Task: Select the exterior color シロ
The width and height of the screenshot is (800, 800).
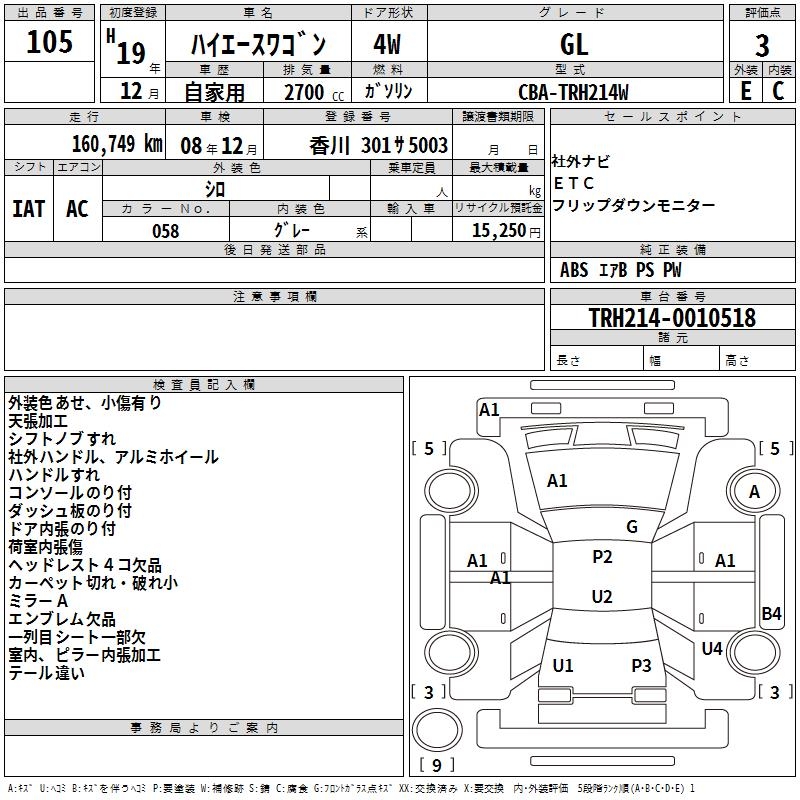Action: tap(215, 190)
